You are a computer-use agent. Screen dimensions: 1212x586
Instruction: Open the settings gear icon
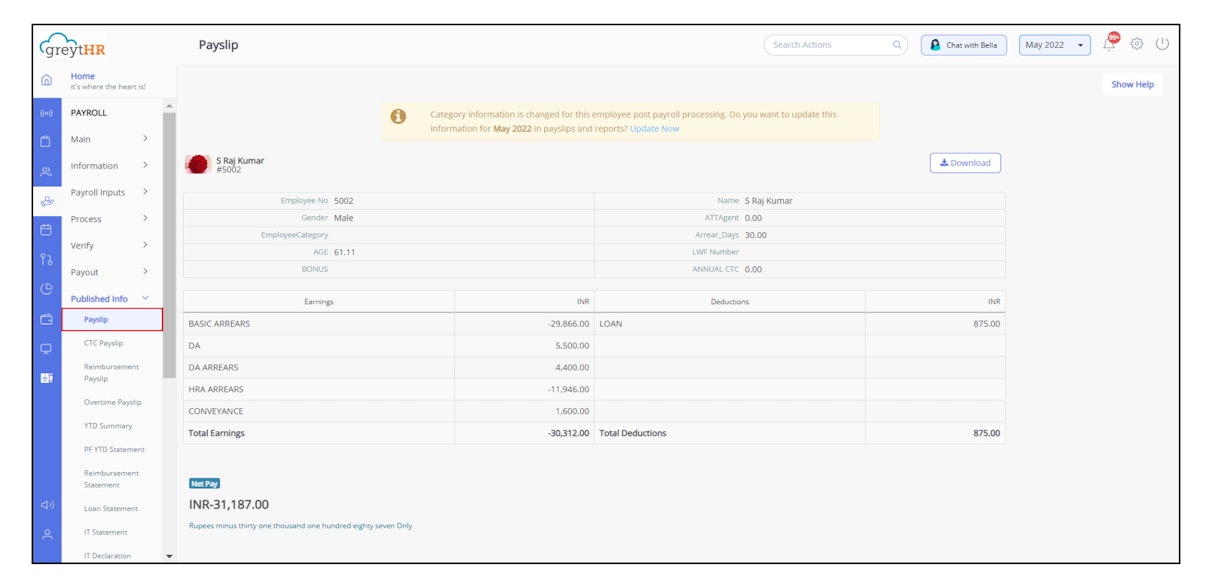[1136, 42]
